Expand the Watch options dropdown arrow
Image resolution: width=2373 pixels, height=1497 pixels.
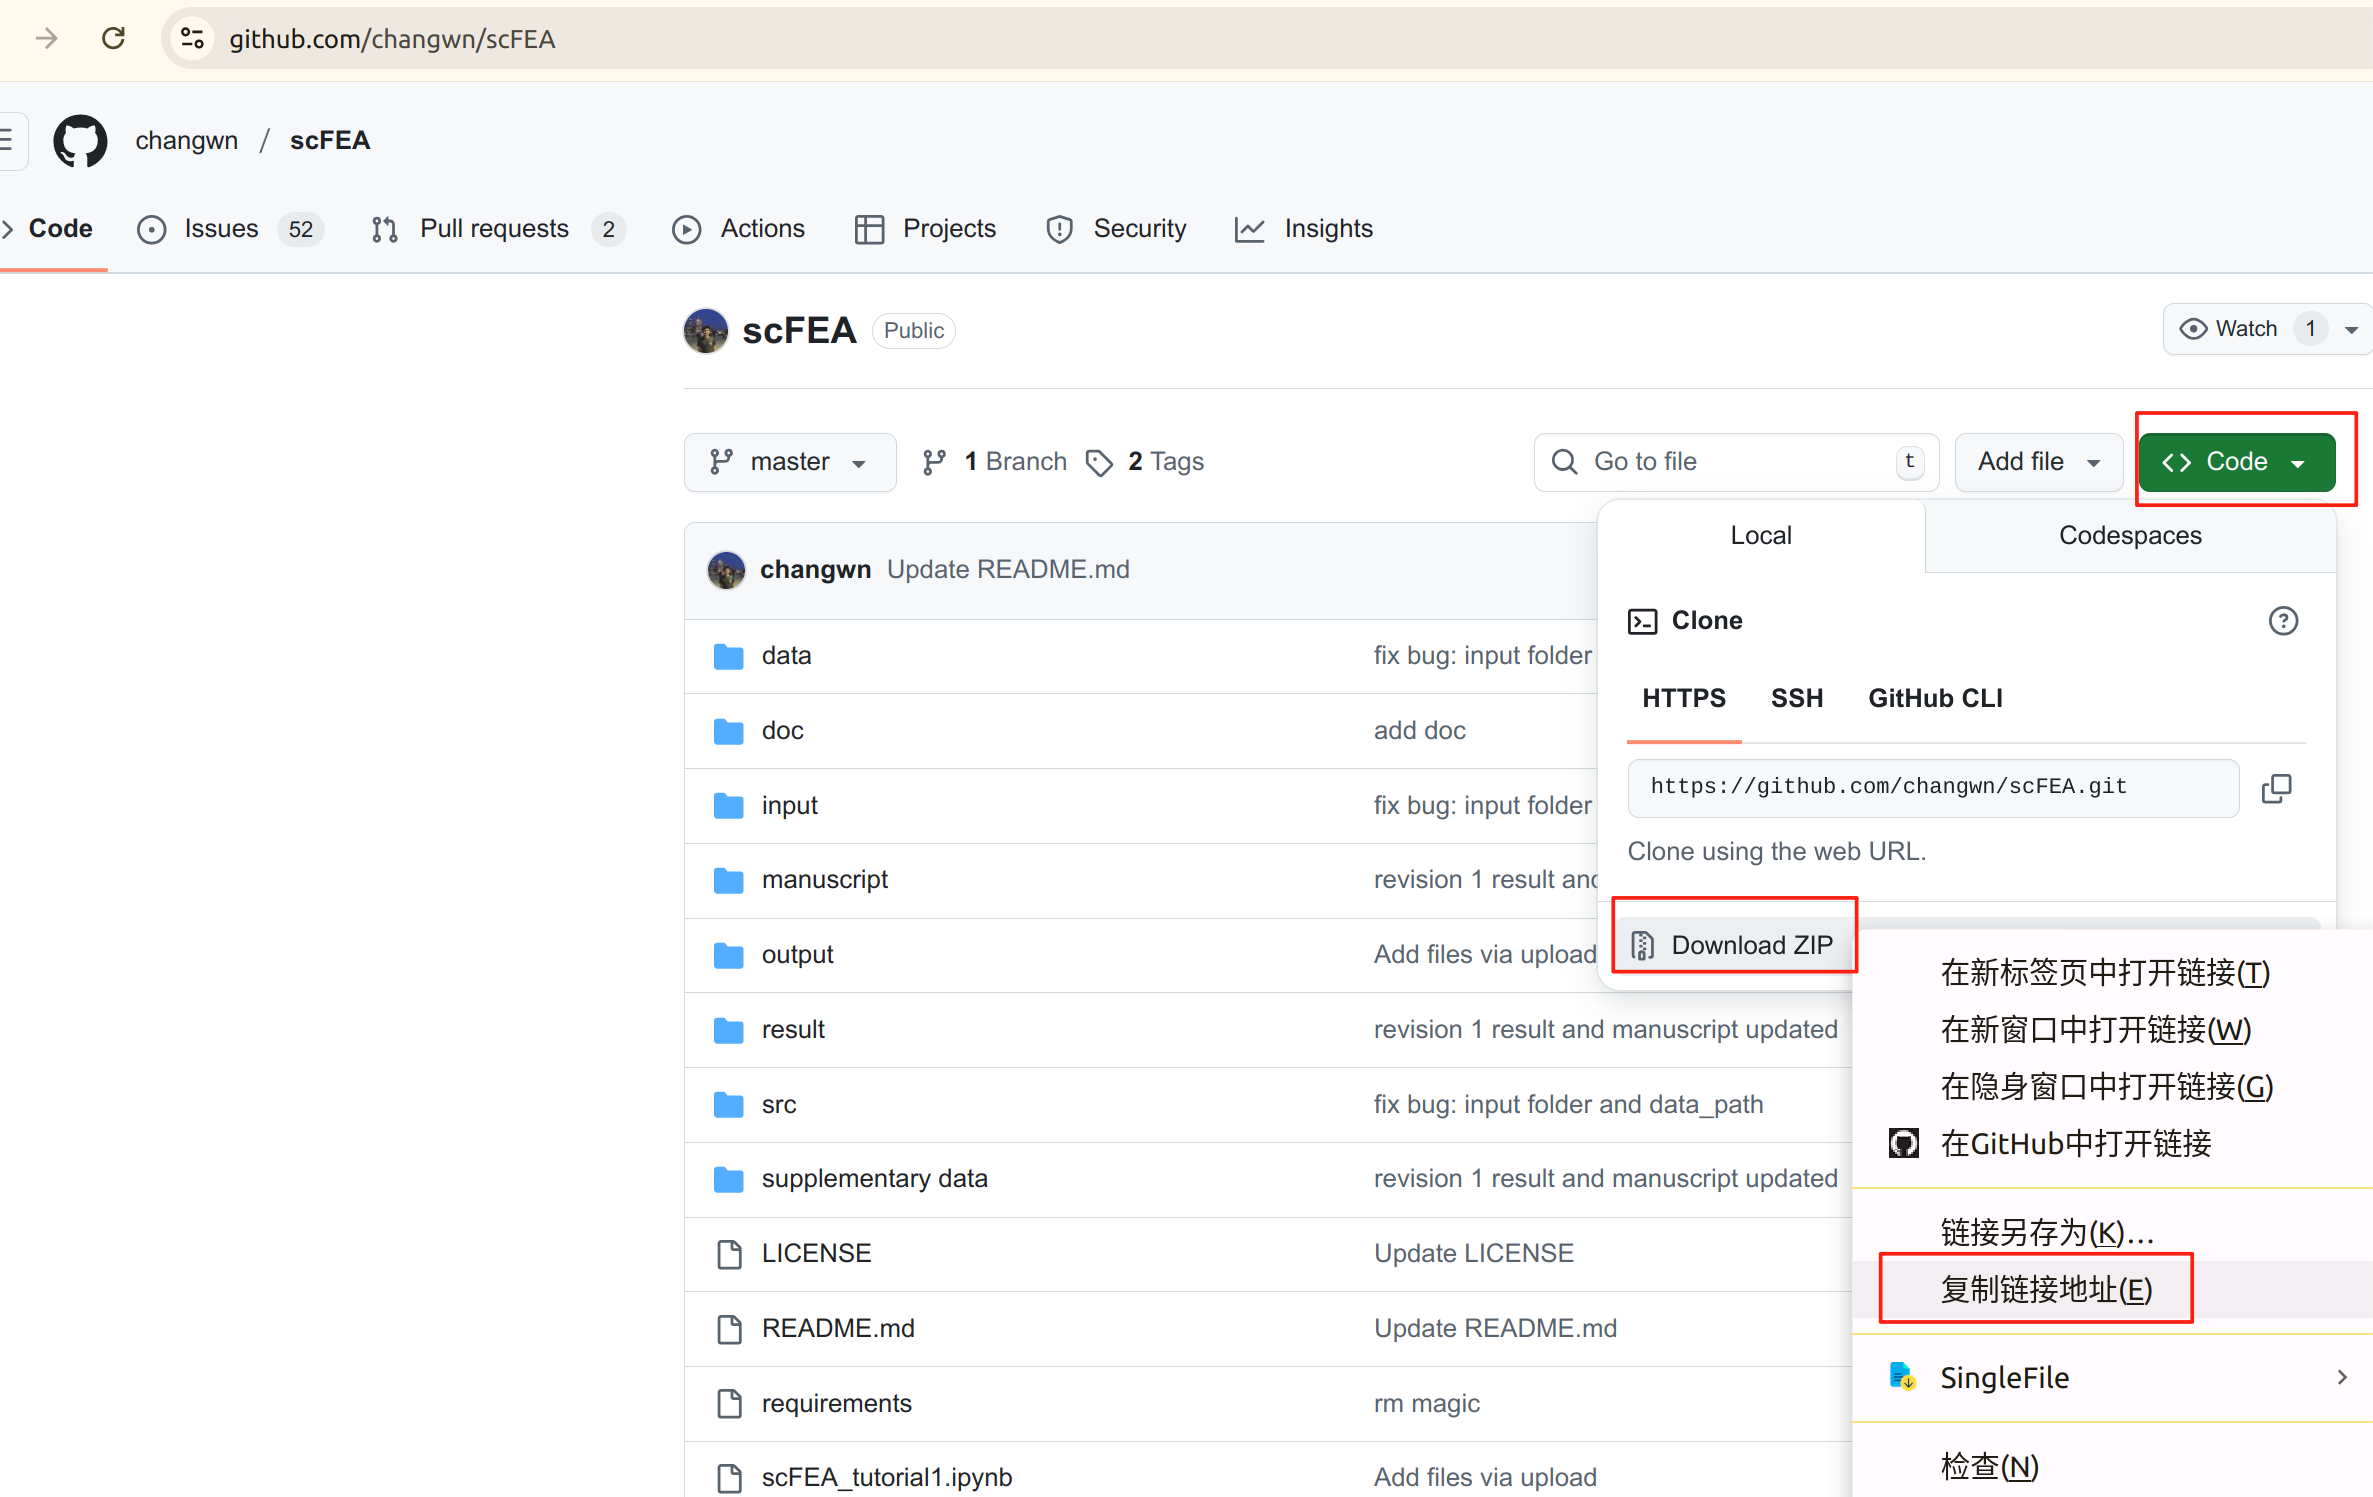[2352, 329]
